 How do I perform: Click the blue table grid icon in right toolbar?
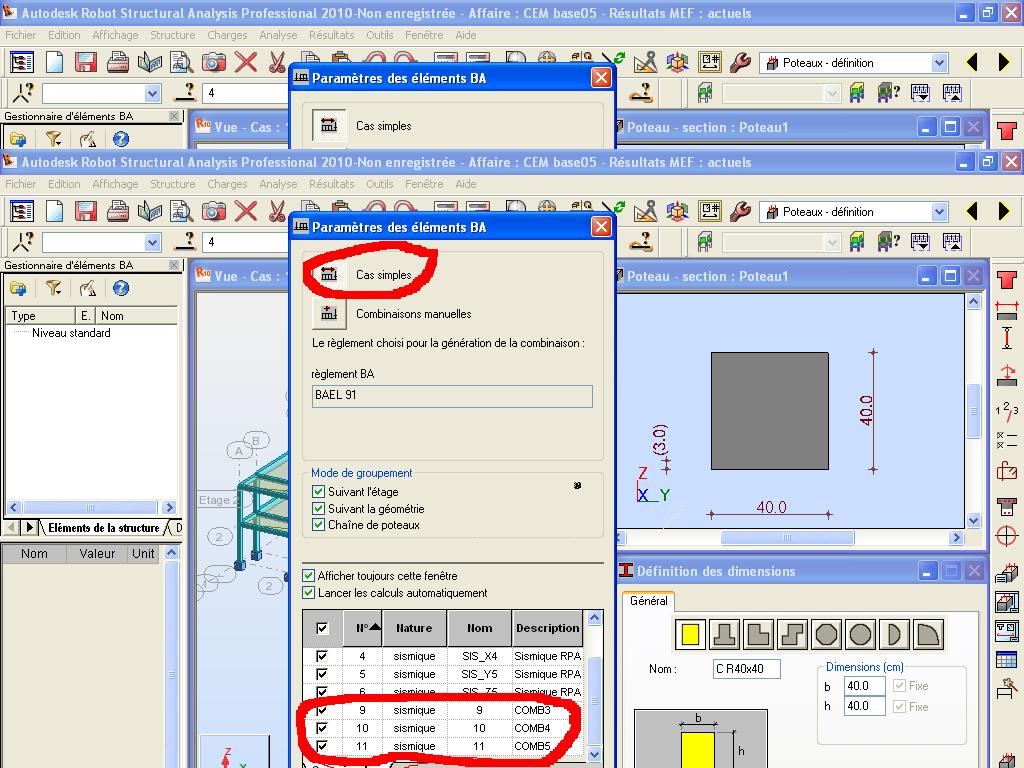tap(1007, 660)
